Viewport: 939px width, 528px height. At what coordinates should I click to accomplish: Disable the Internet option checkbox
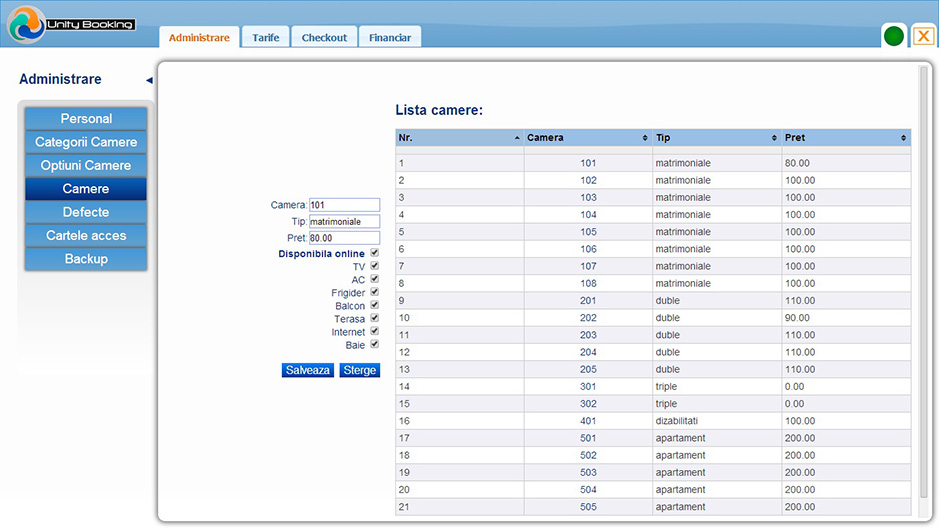[375, 331]
